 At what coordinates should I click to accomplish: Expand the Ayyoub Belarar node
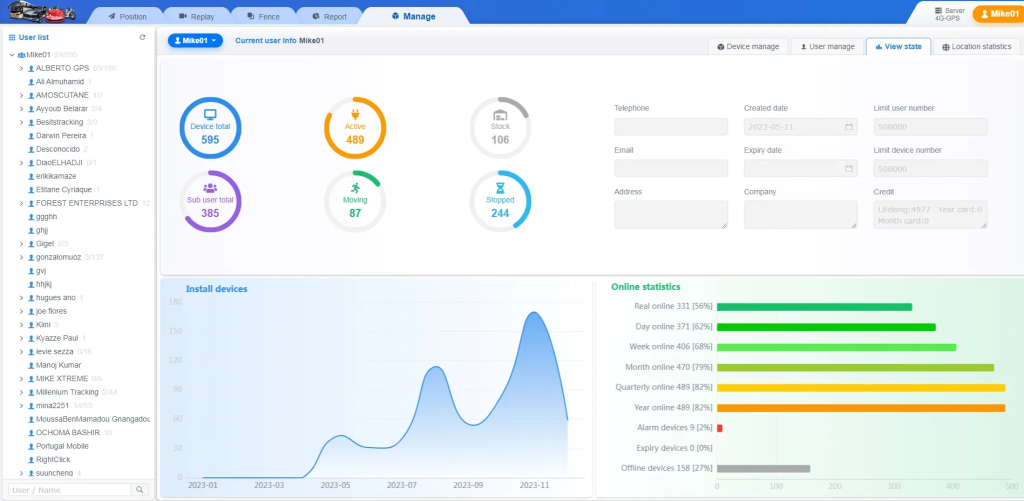[22, 108]
